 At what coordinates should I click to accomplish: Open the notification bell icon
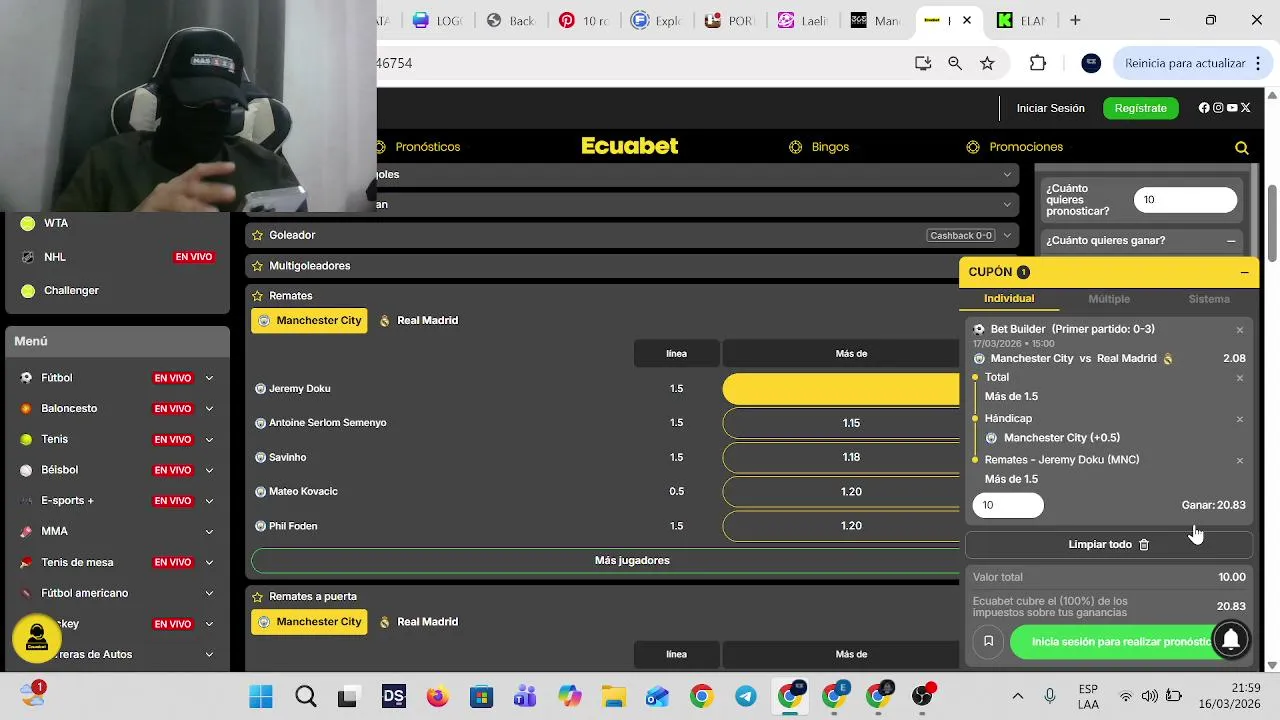1231,639
